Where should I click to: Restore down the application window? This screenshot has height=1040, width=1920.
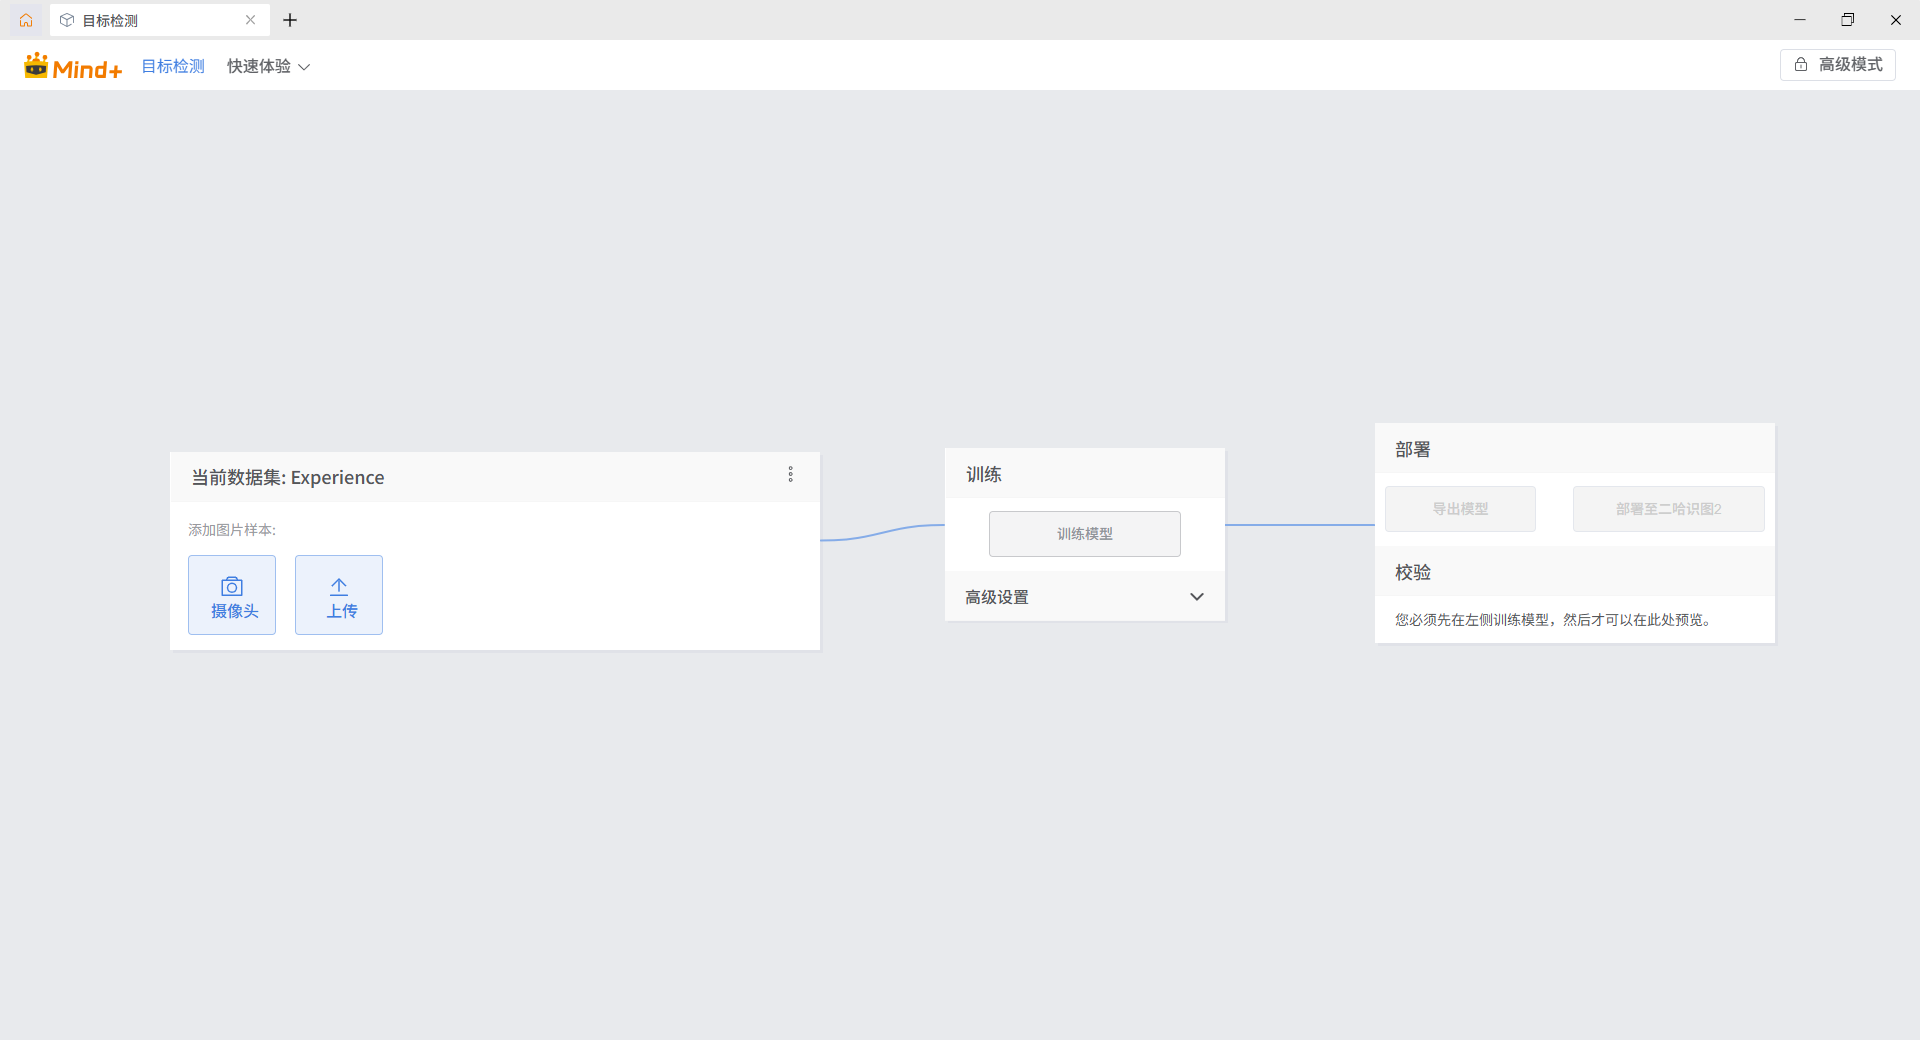pyautogui.click(x=1848, y=20)
